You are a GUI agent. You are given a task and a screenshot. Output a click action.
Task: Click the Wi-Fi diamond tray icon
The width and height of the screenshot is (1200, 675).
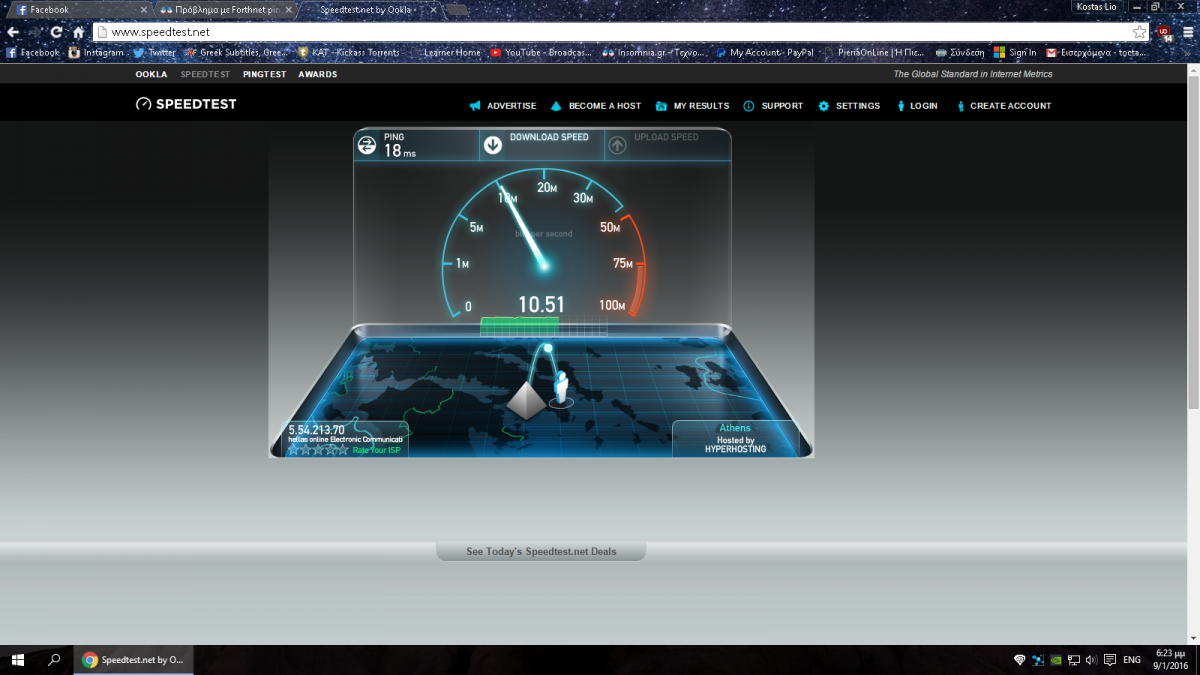pos(1020,660)
